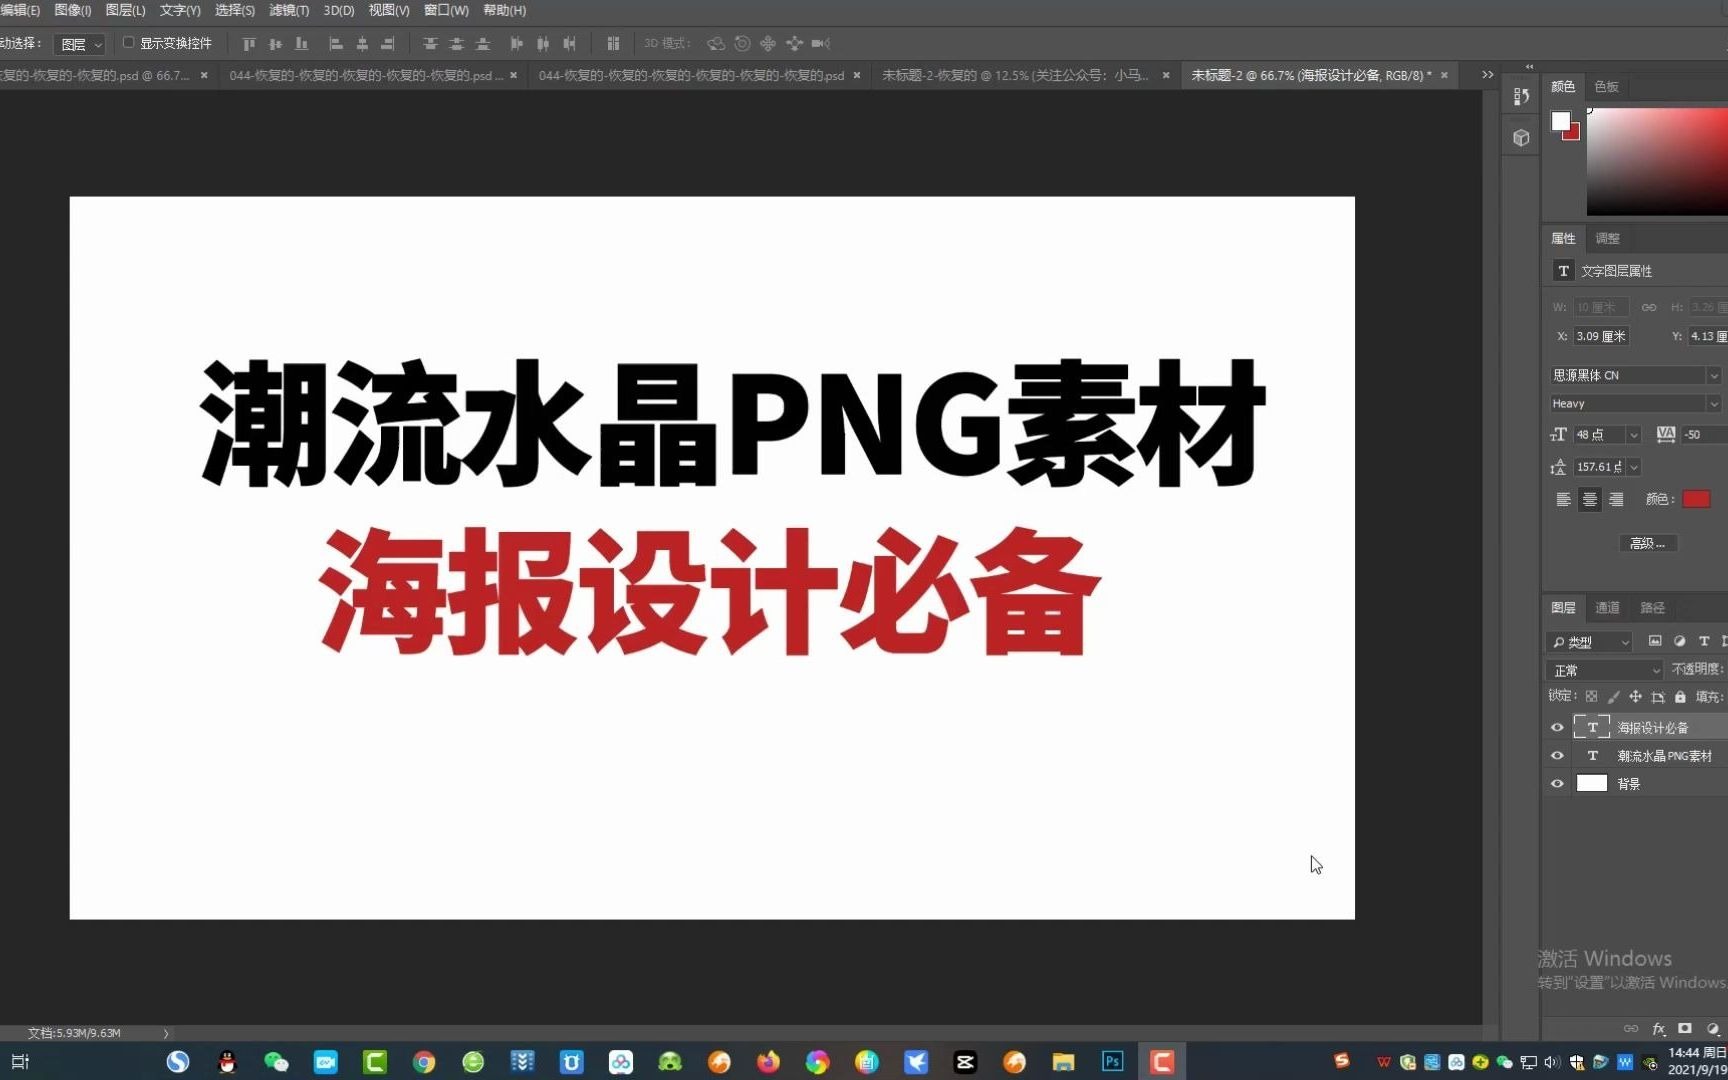
Task: Click the align right edges icon
Action: [388, 44]
